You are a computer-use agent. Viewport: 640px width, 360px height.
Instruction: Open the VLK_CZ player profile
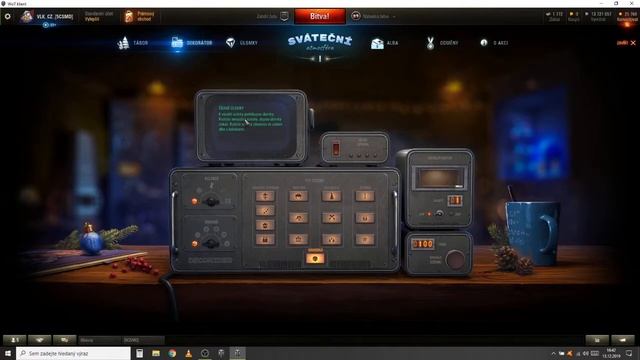click(x=48, y=17)
